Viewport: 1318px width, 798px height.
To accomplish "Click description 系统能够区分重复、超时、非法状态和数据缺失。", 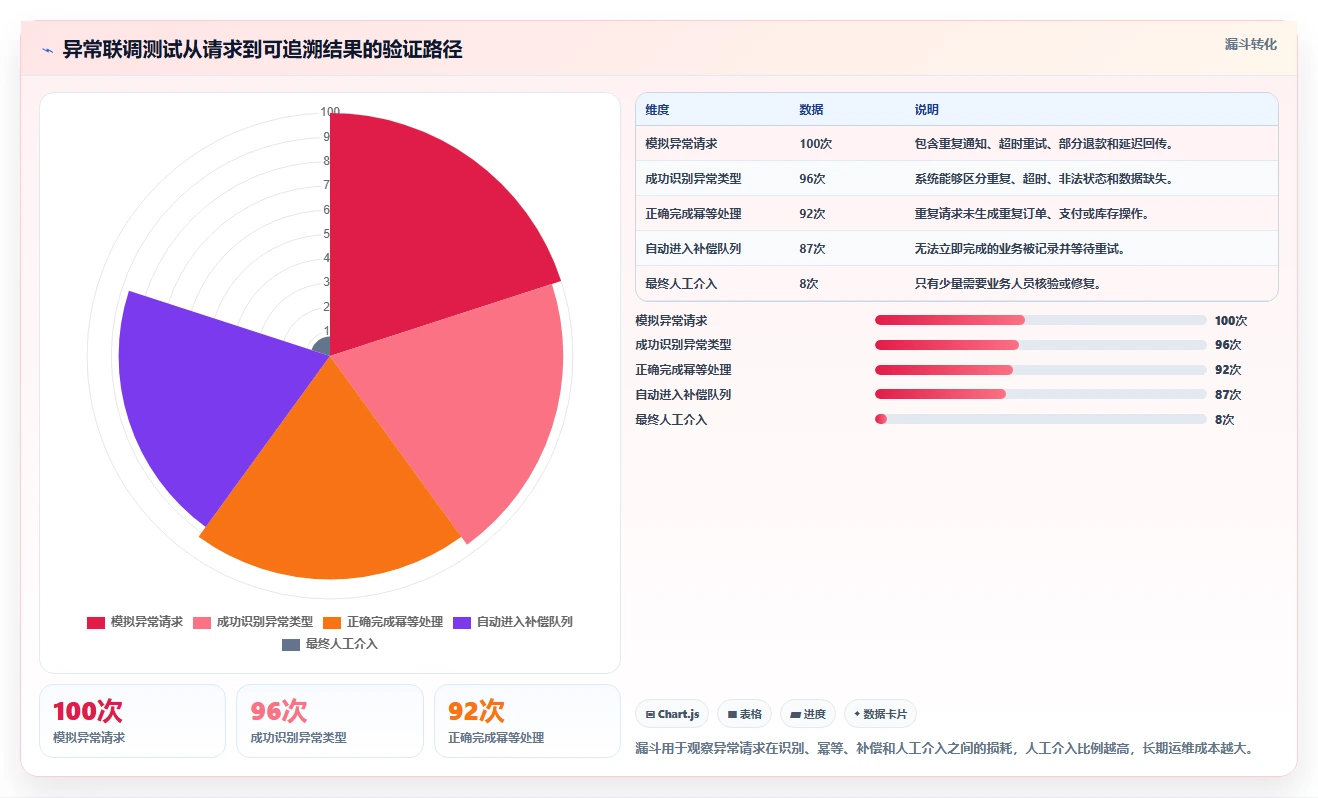I will tap(1044, 179).
